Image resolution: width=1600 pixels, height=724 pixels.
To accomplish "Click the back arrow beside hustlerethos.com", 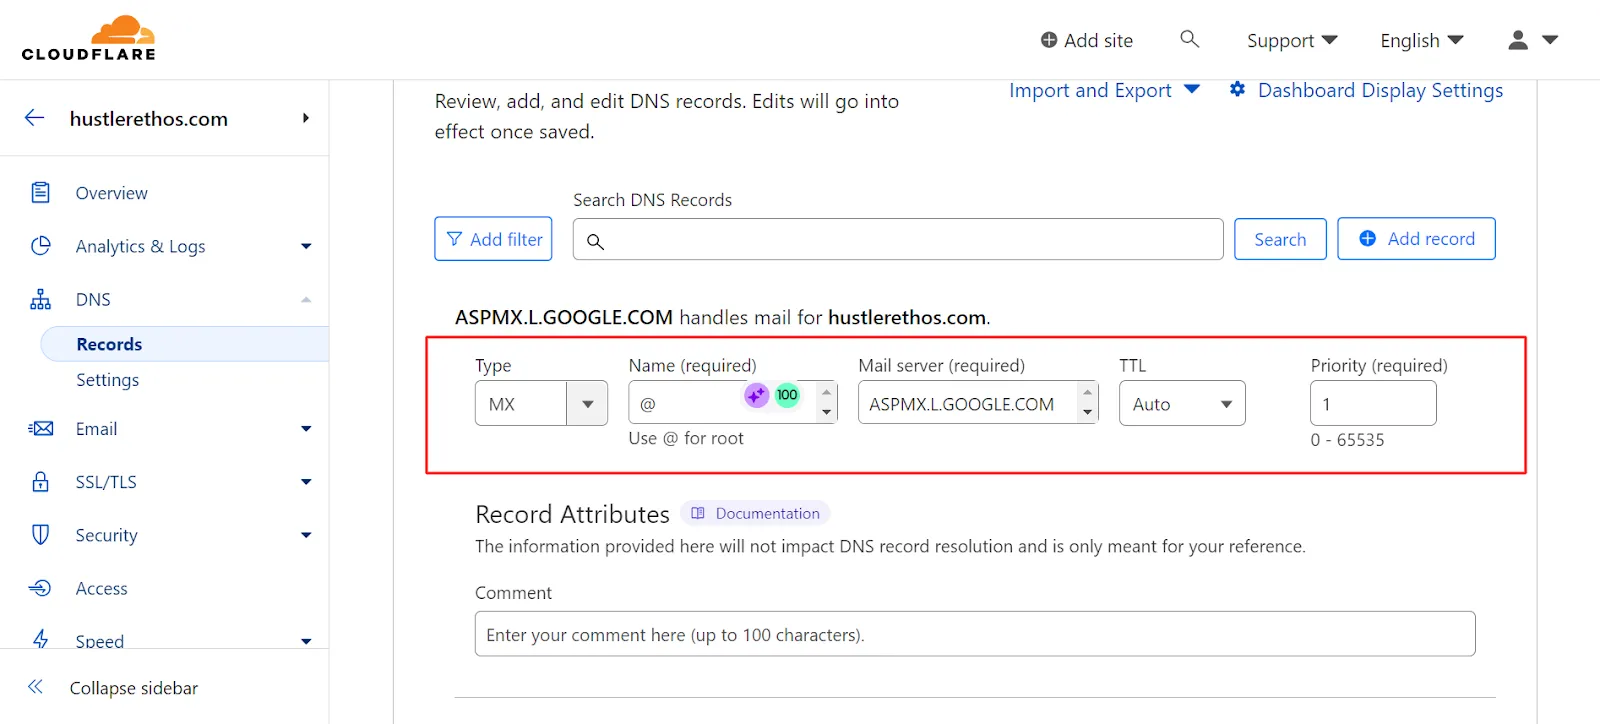I will click(x=35, y=118).
